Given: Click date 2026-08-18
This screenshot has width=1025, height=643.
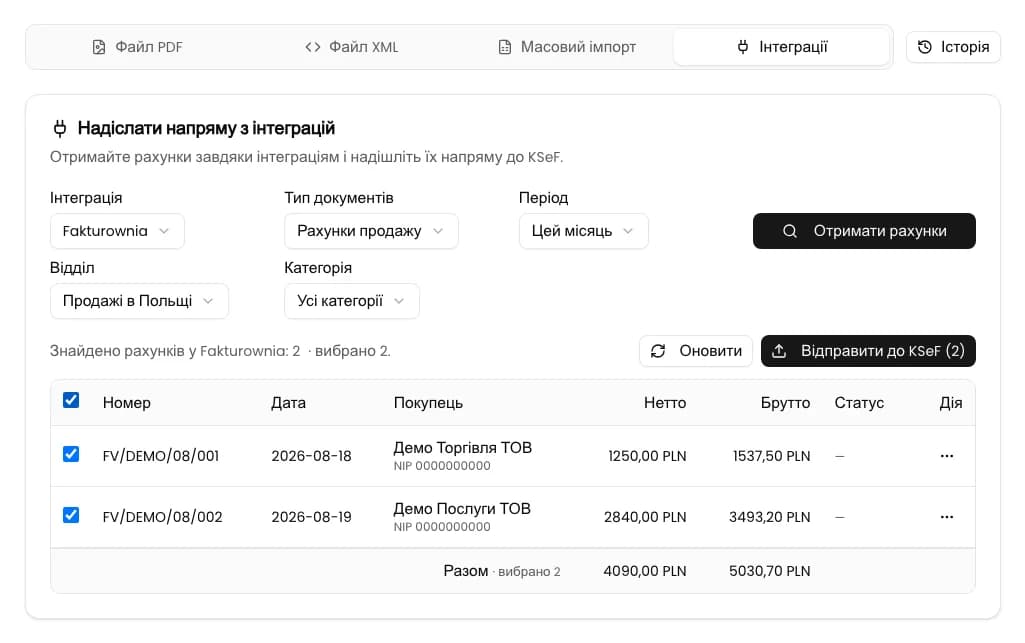Looking at the screenshot, I should tap(311, 455).
